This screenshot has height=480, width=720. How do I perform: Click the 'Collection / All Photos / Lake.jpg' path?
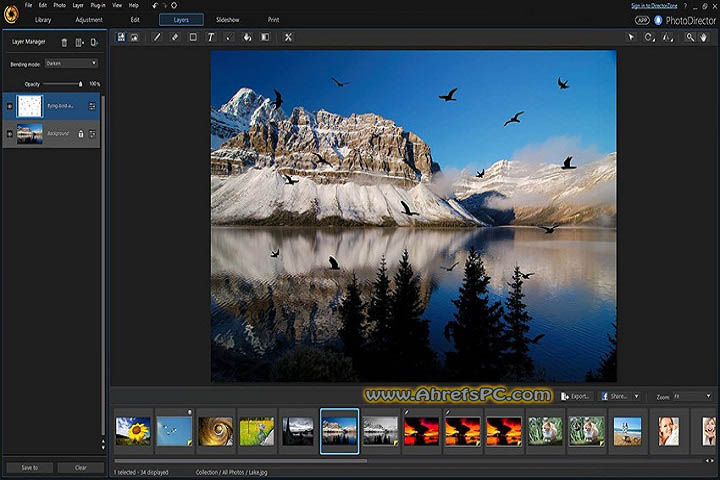(x=231, y=472)
